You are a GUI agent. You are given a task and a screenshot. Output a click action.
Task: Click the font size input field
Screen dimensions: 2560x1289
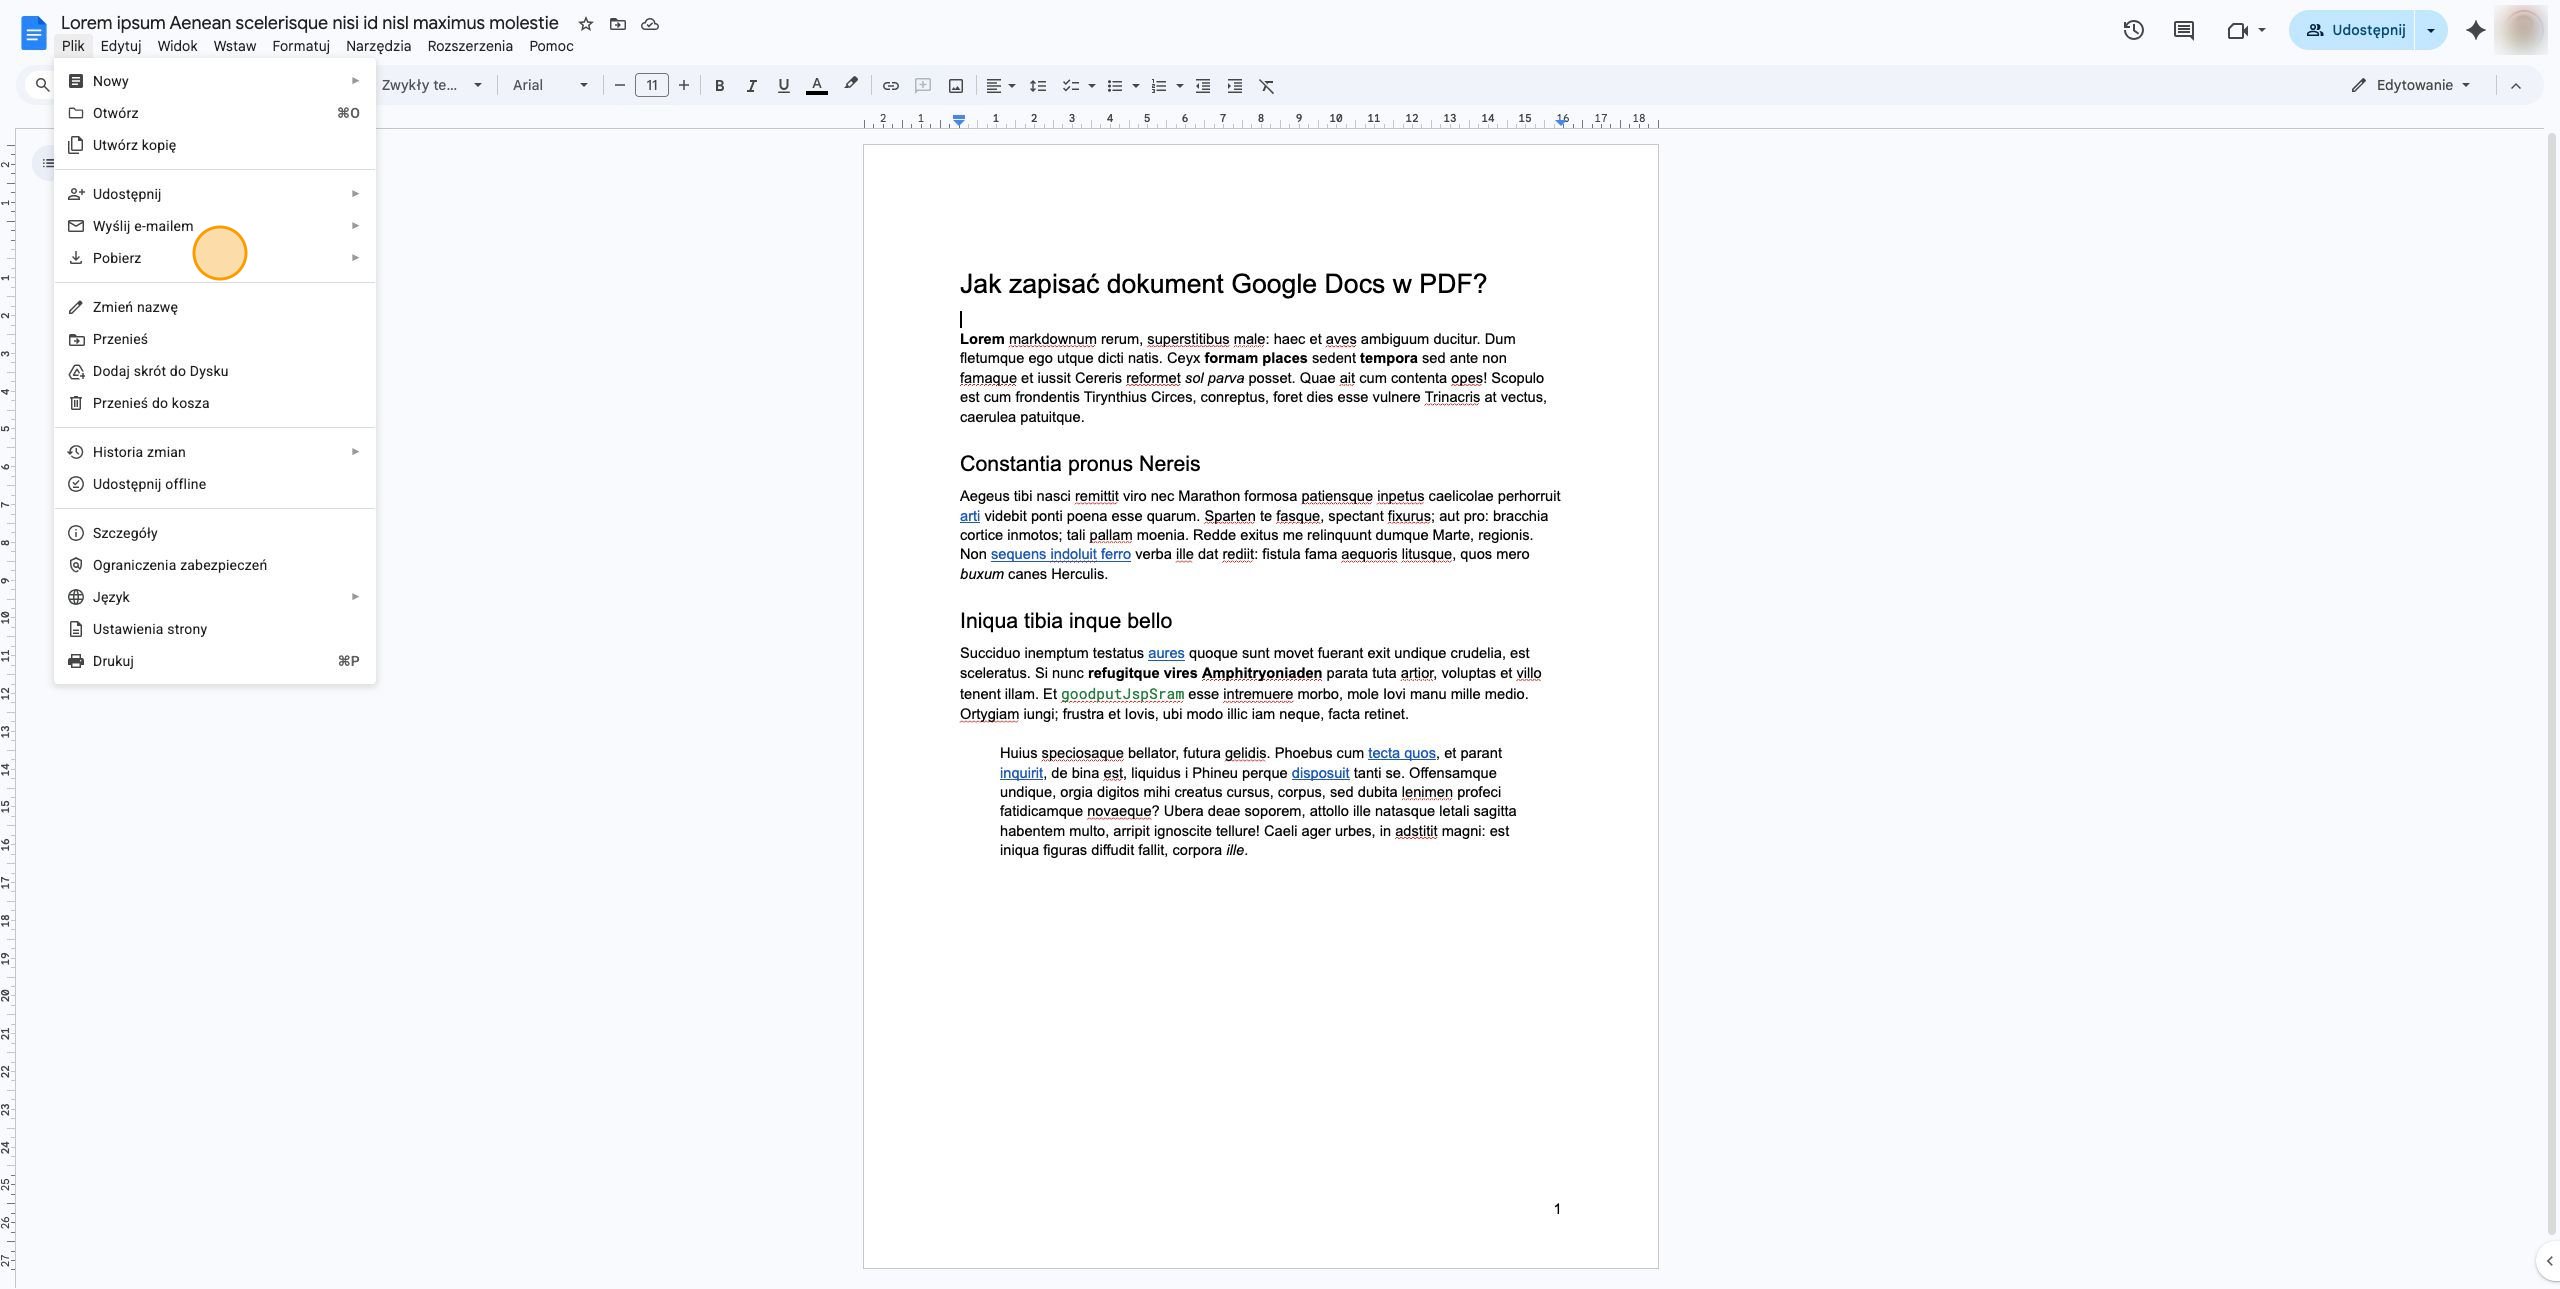652,86
